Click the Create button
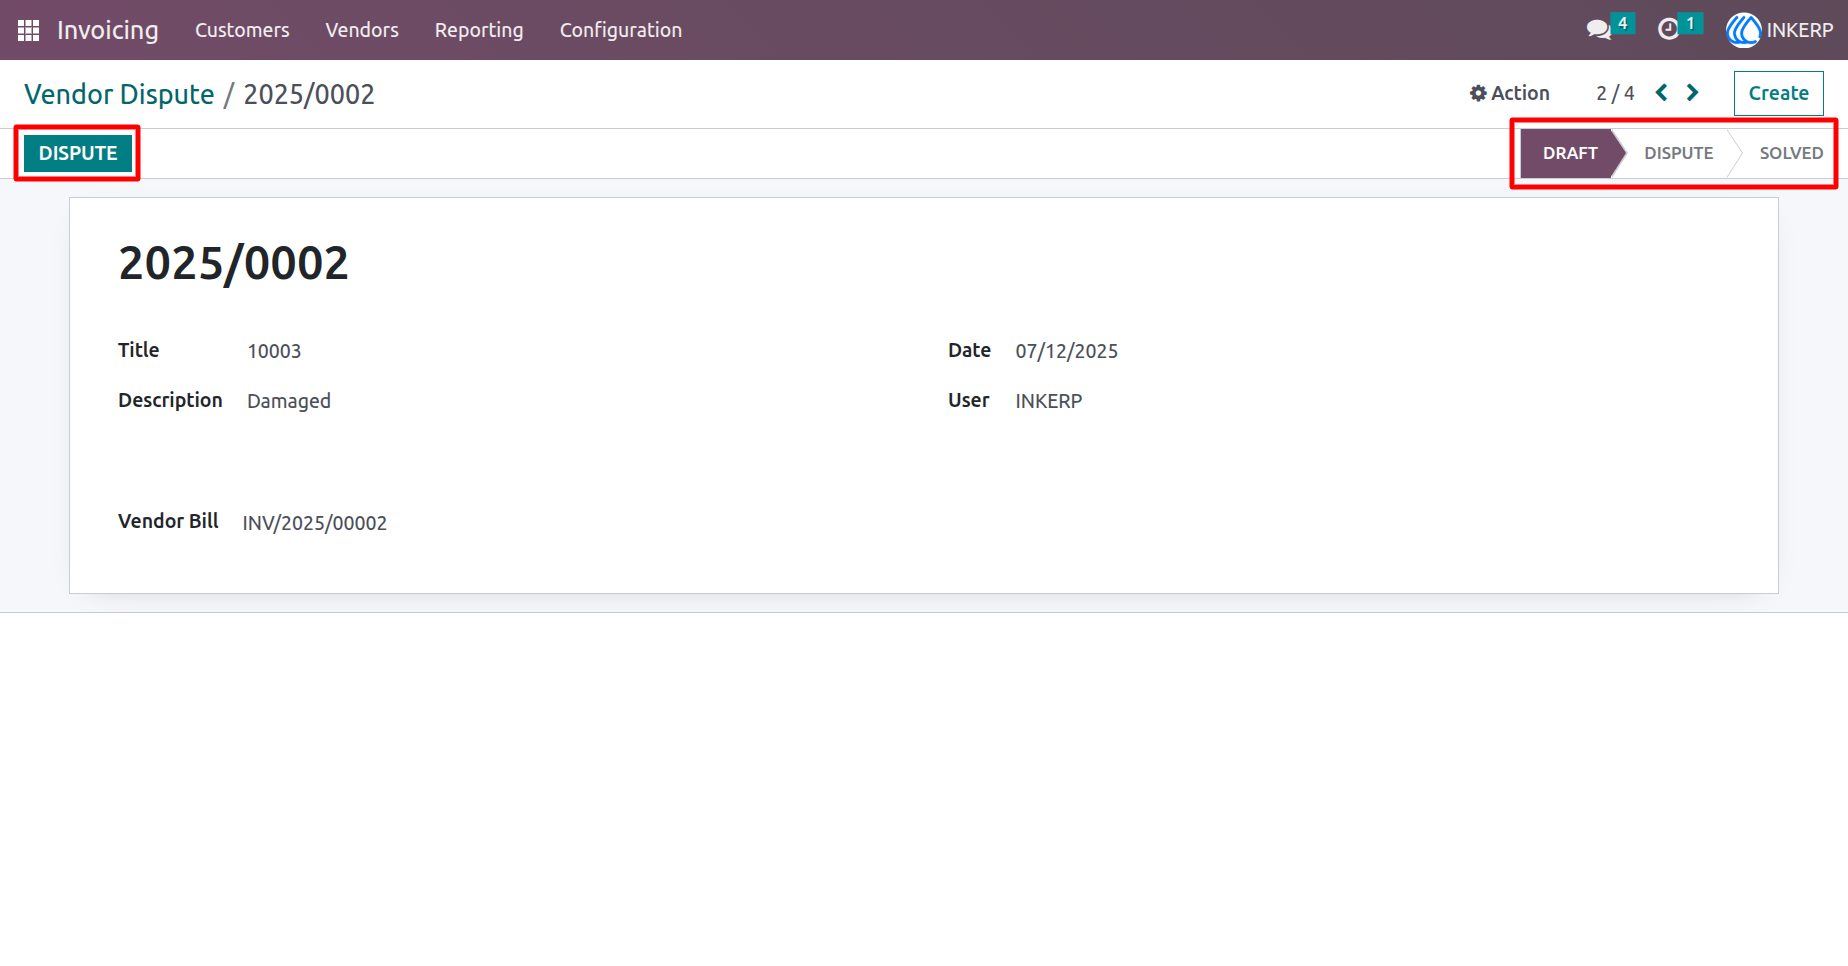 (x=1778, y=93)
